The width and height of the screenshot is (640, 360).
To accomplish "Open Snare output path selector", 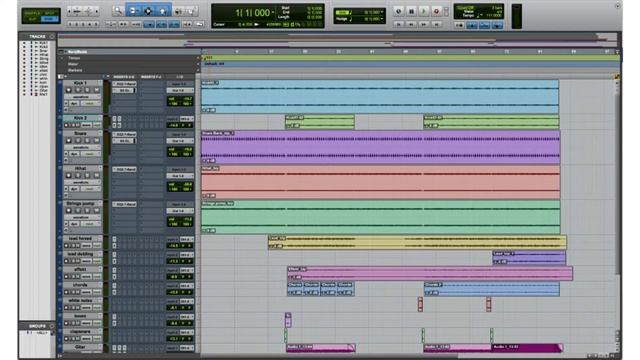I will (180, 141).
